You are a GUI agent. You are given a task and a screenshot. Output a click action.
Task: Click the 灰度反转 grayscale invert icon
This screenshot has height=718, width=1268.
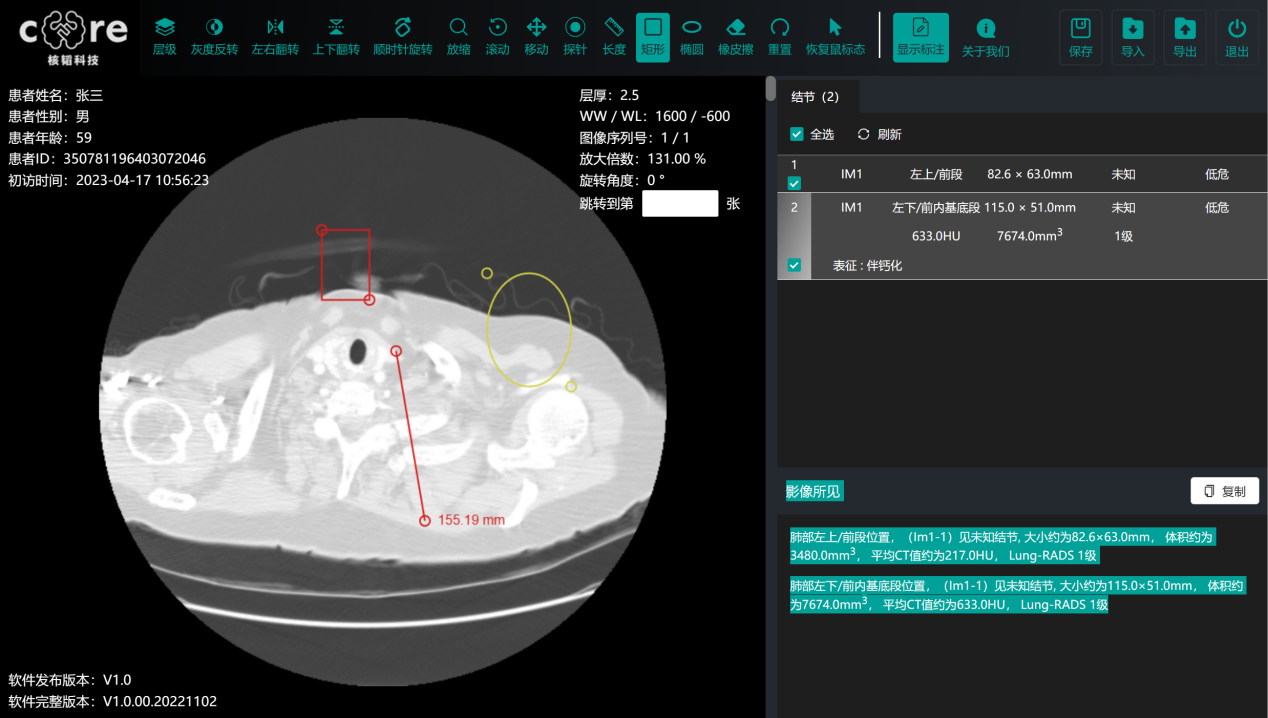214,37
